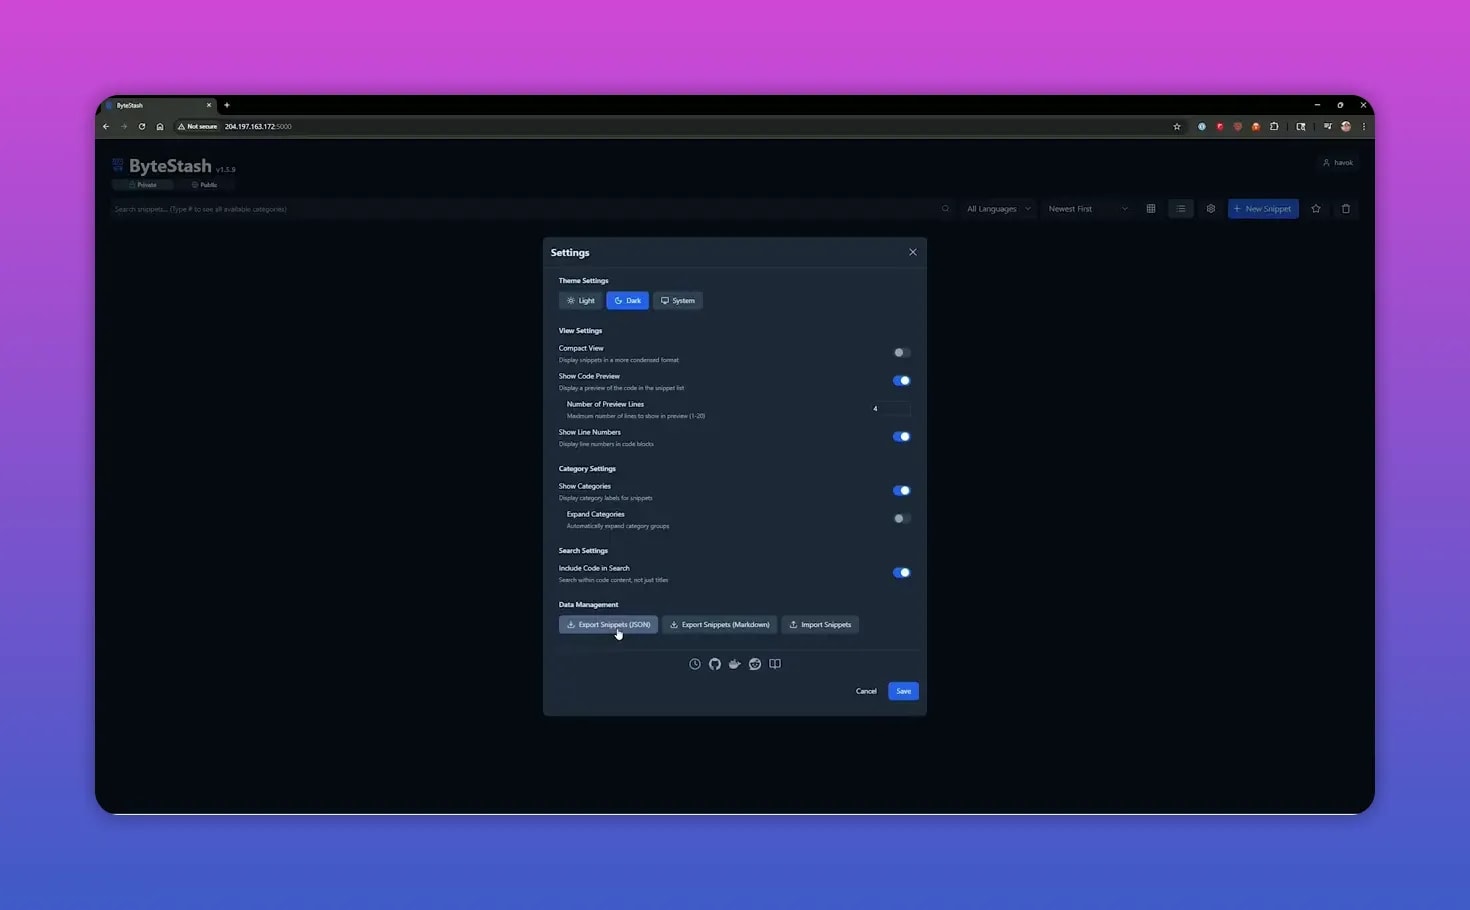This screenshot has width=1470, height=910.
Task: Turn off Include Code in Search
Action: coord(901,573)
